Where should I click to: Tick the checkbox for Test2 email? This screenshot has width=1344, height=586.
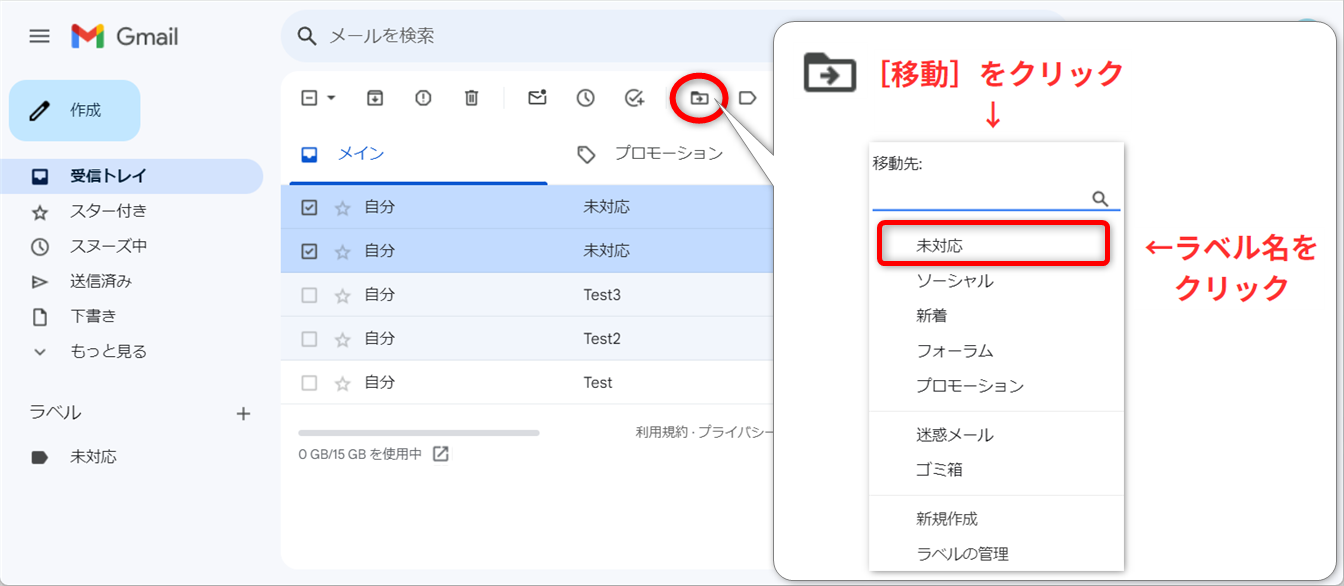coord(309,339)
